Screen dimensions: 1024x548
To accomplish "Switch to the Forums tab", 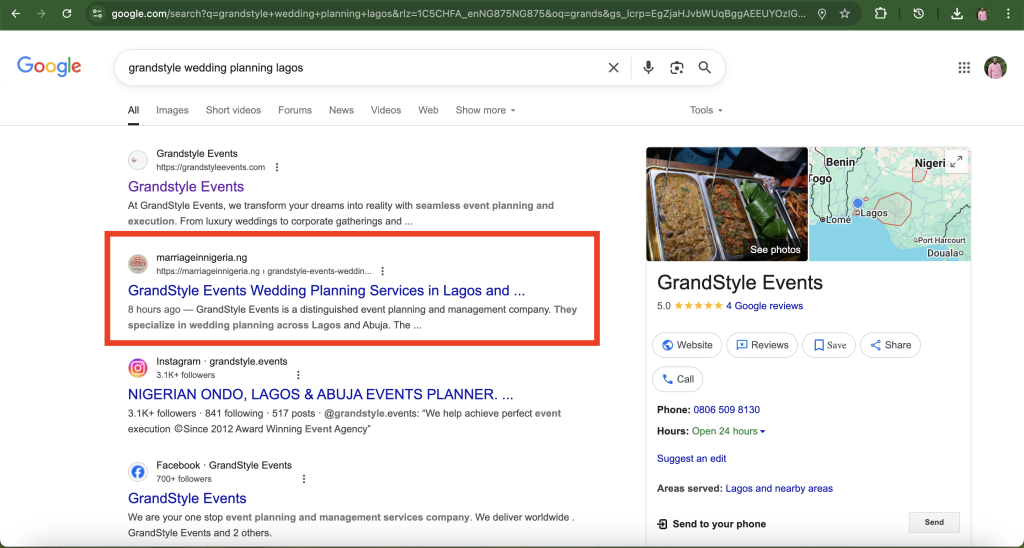I will click(295, 110).
